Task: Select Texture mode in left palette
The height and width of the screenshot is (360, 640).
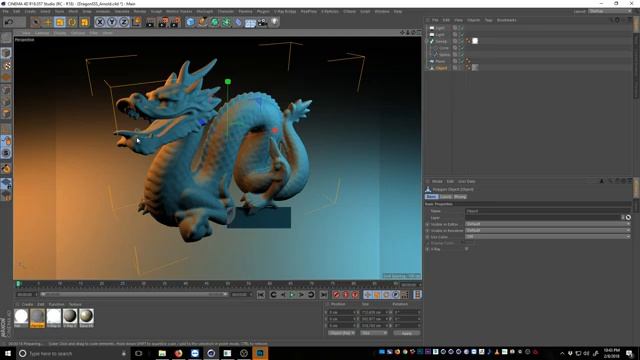Action: 6,66
